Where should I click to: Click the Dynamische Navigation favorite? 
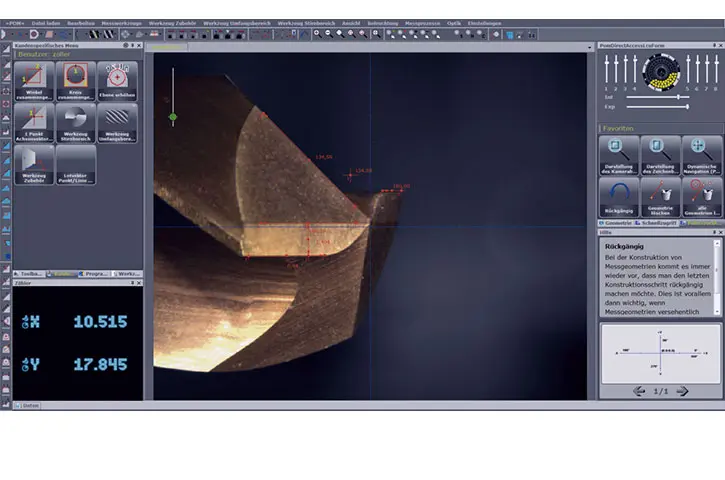[x=701, y=155]
